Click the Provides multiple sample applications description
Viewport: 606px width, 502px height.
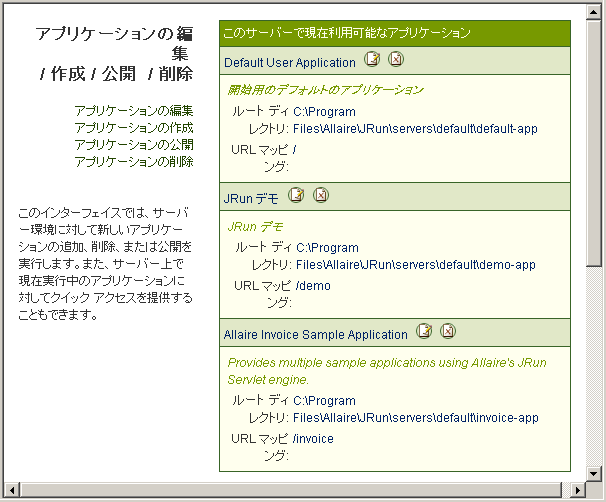[x=387, y=371]
